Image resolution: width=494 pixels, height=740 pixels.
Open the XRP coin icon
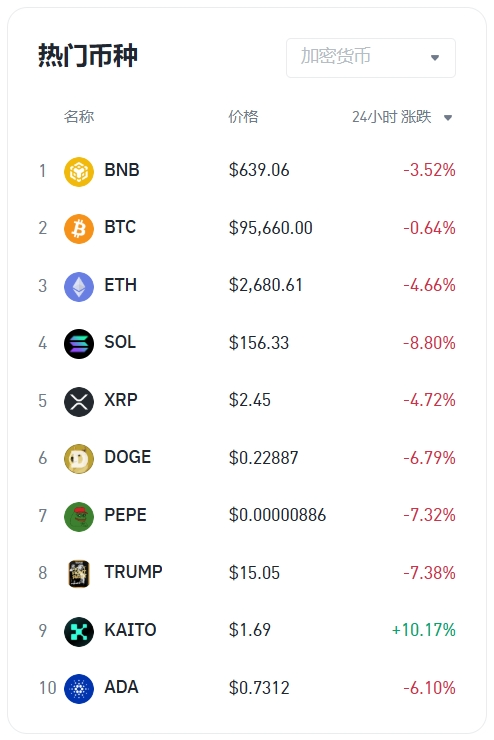(79, 401)
